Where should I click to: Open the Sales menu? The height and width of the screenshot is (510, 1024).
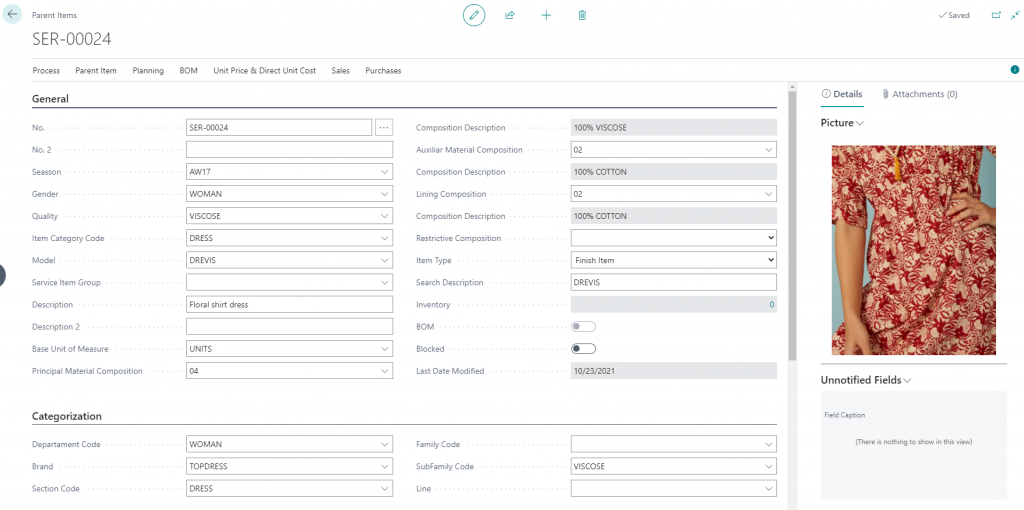[x=340, y=71]
